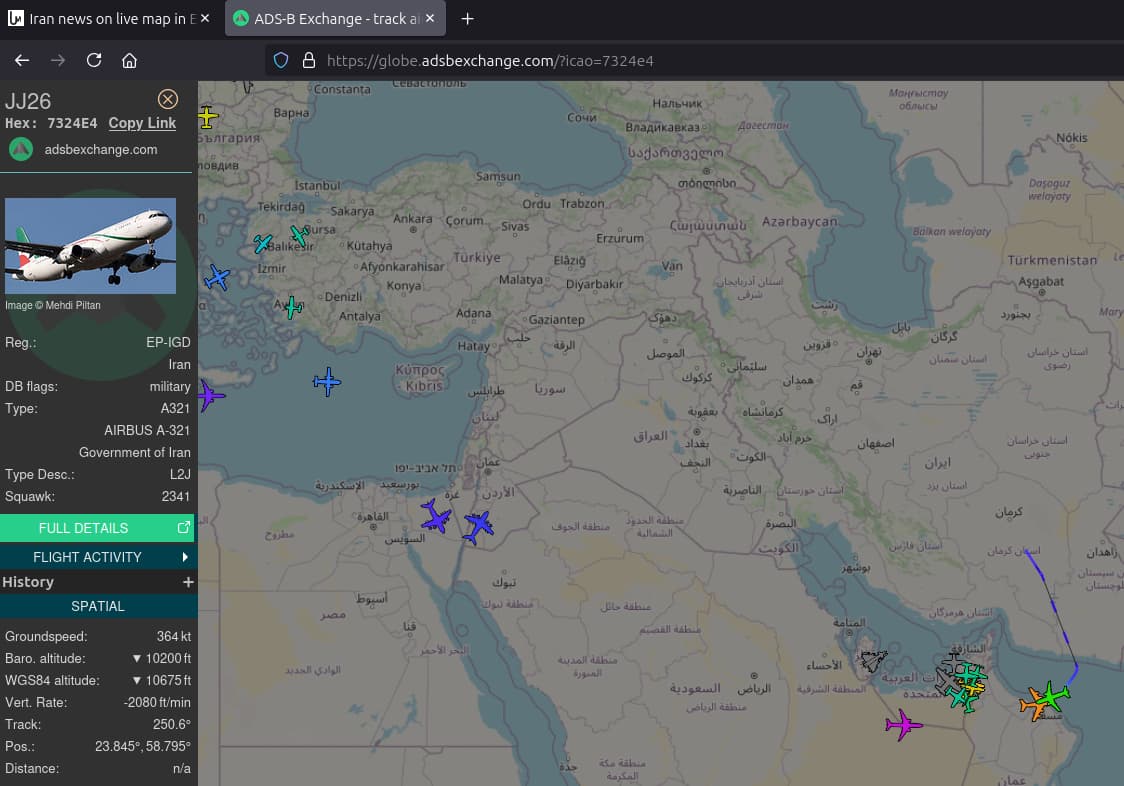Image resolution: width=1124 pixels, height=786 pixels.
Task: Close the Iran news live map tab
Action: tap(205, 19)
